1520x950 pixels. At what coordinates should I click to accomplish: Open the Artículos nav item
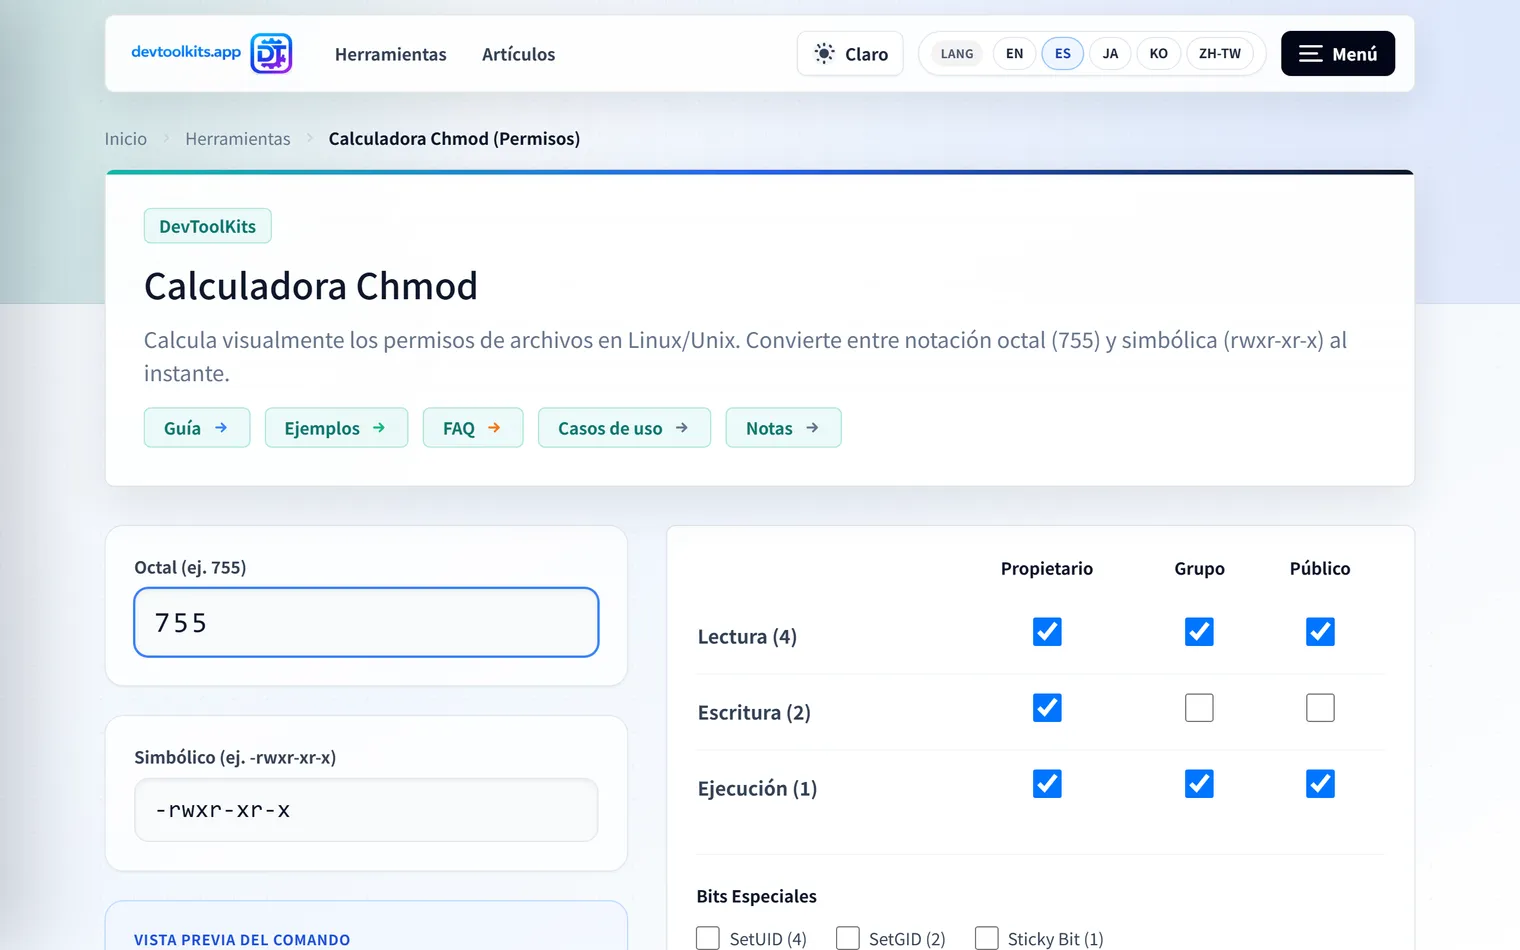coord(518,54)
